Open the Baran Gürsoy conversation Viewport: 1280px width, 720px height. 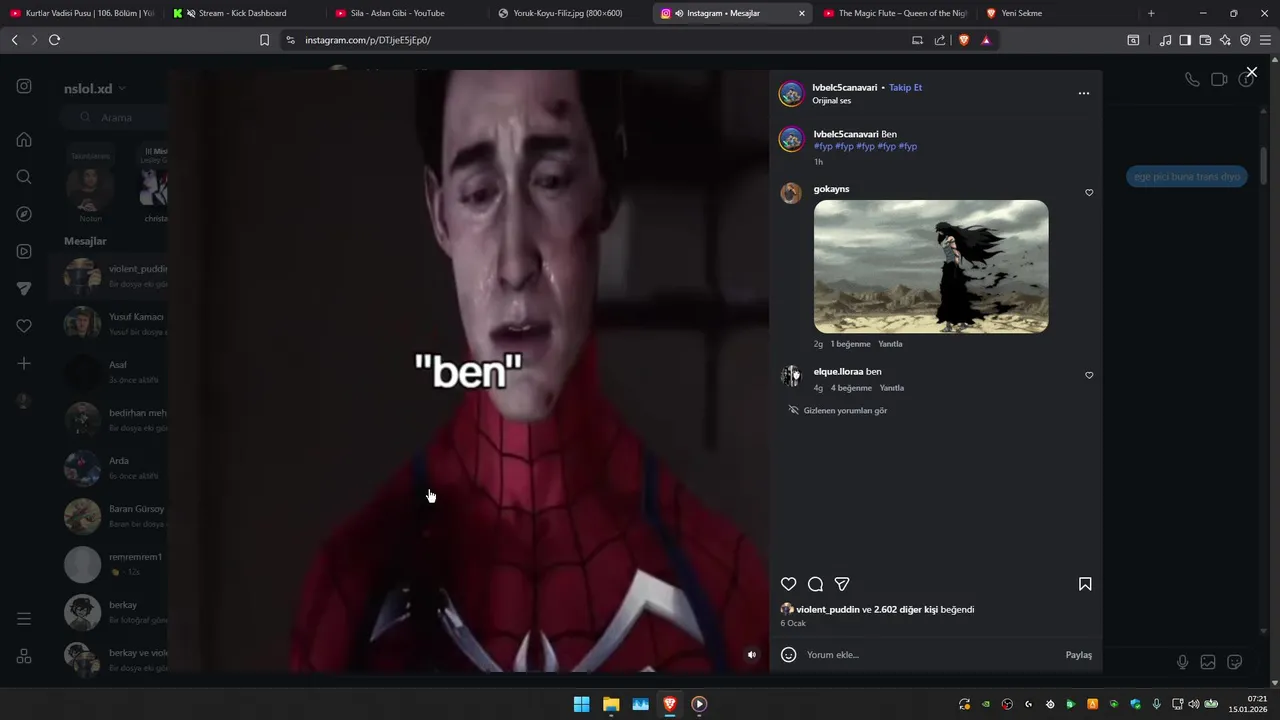coord(110,516)
